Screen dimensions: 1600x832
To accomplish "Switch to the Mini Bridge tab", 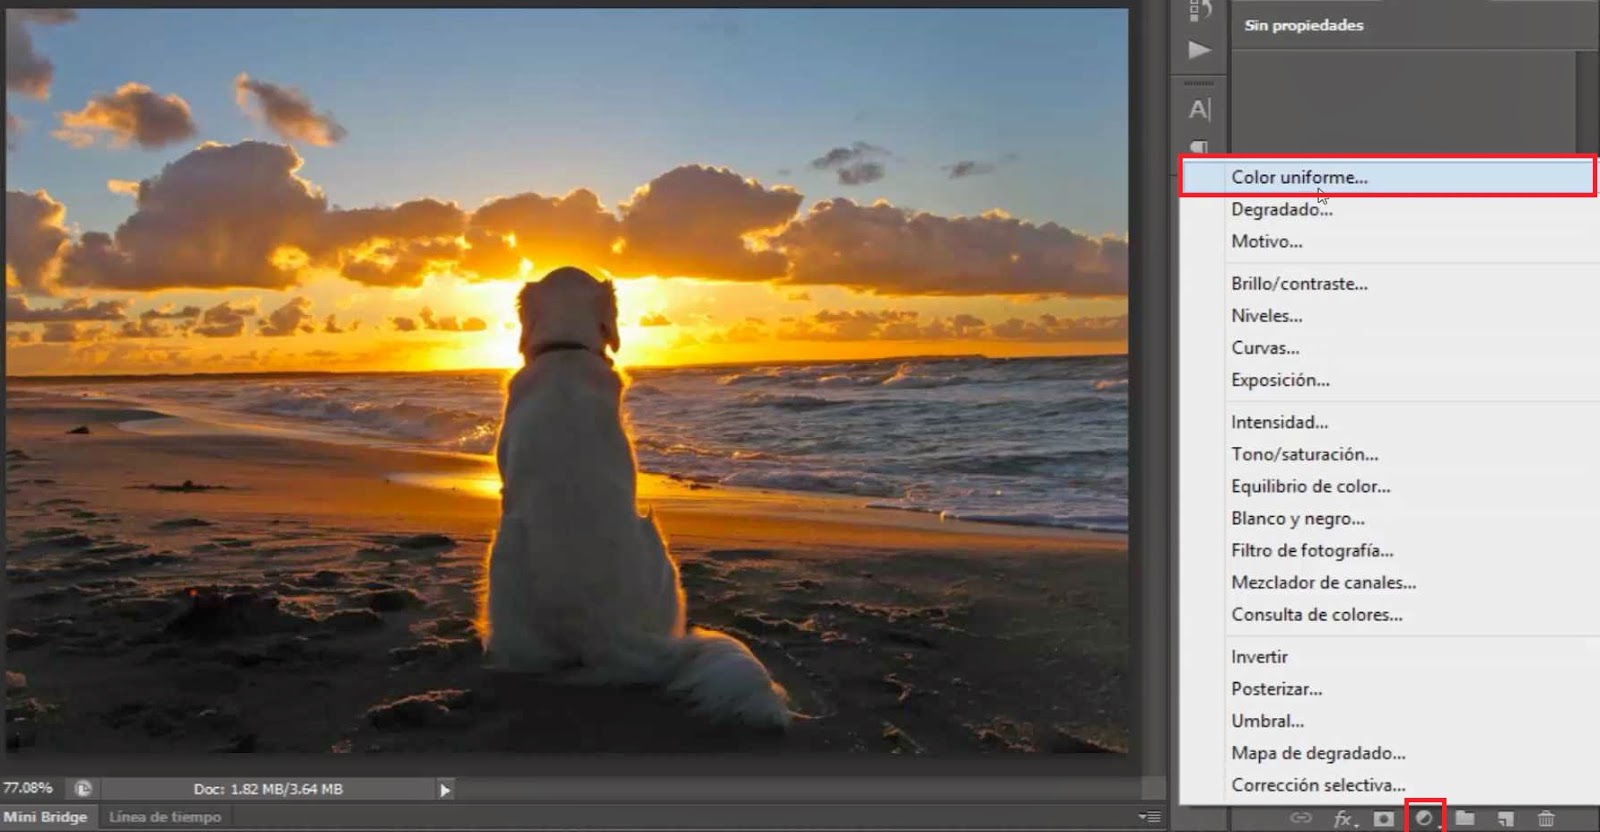I will pos(46,817).
